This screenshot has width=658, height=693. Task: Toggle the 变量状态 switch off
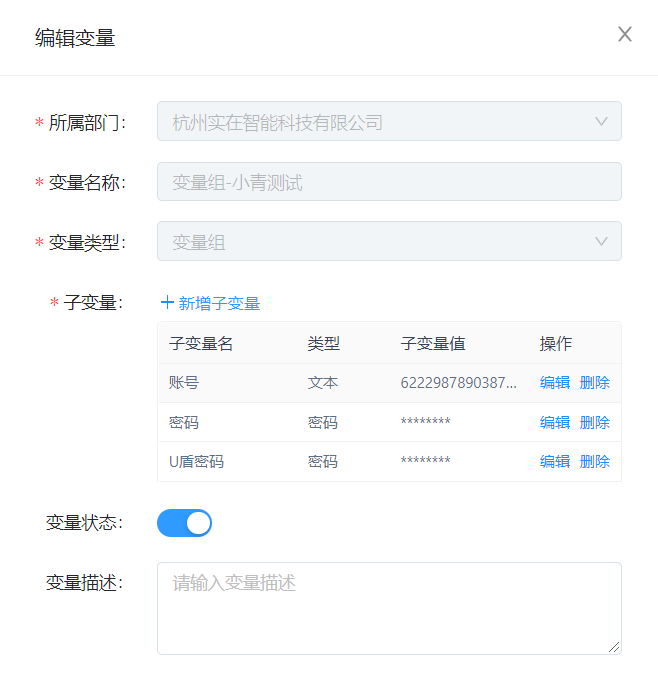(185, 523)
